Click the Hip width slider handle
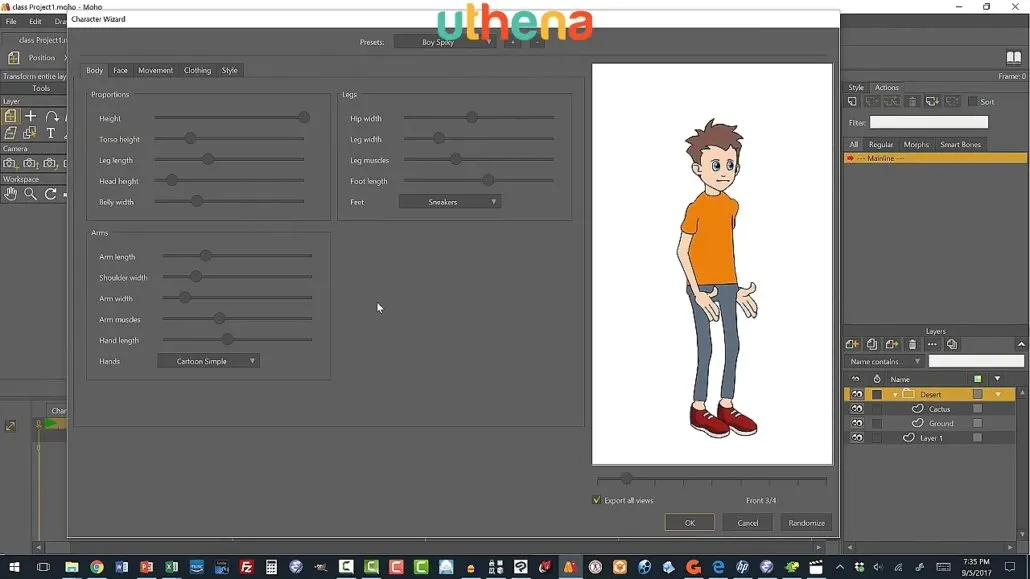Screen dimensions: 1030x579 coord(472,118)
